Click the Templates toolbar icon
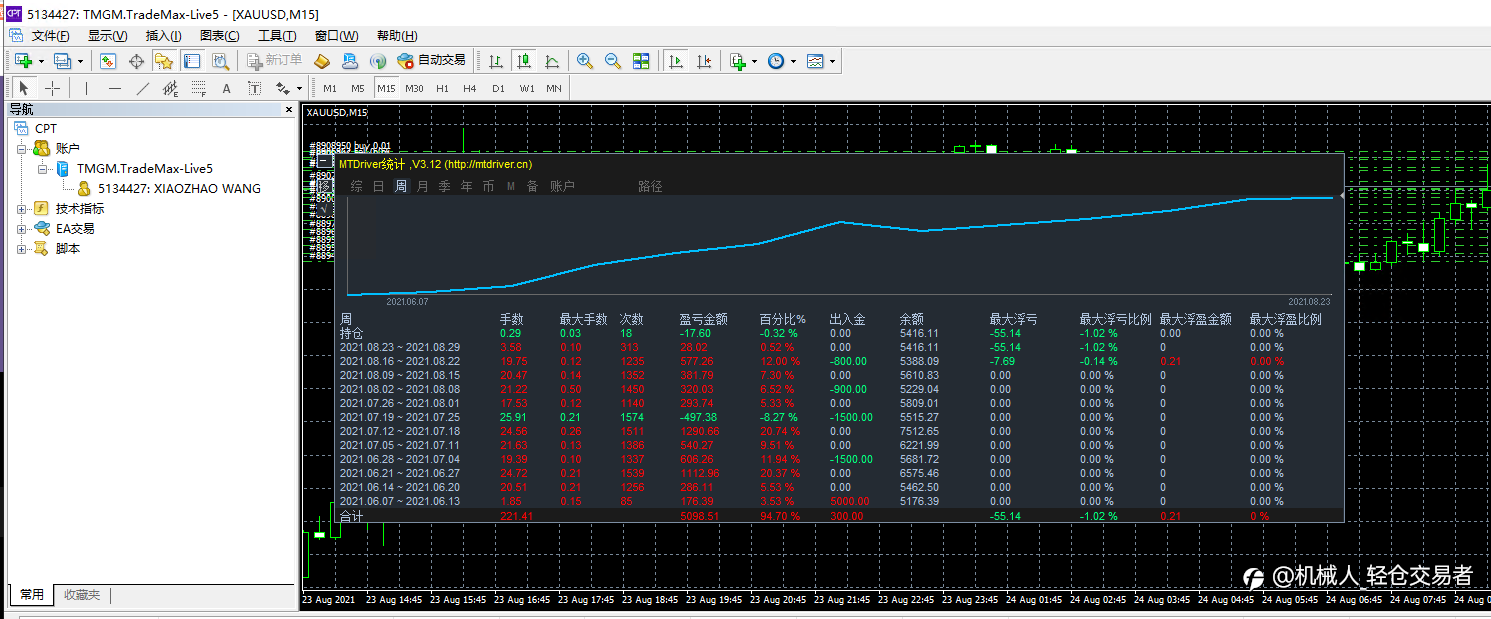The image size is (1491, 619). 816,61
